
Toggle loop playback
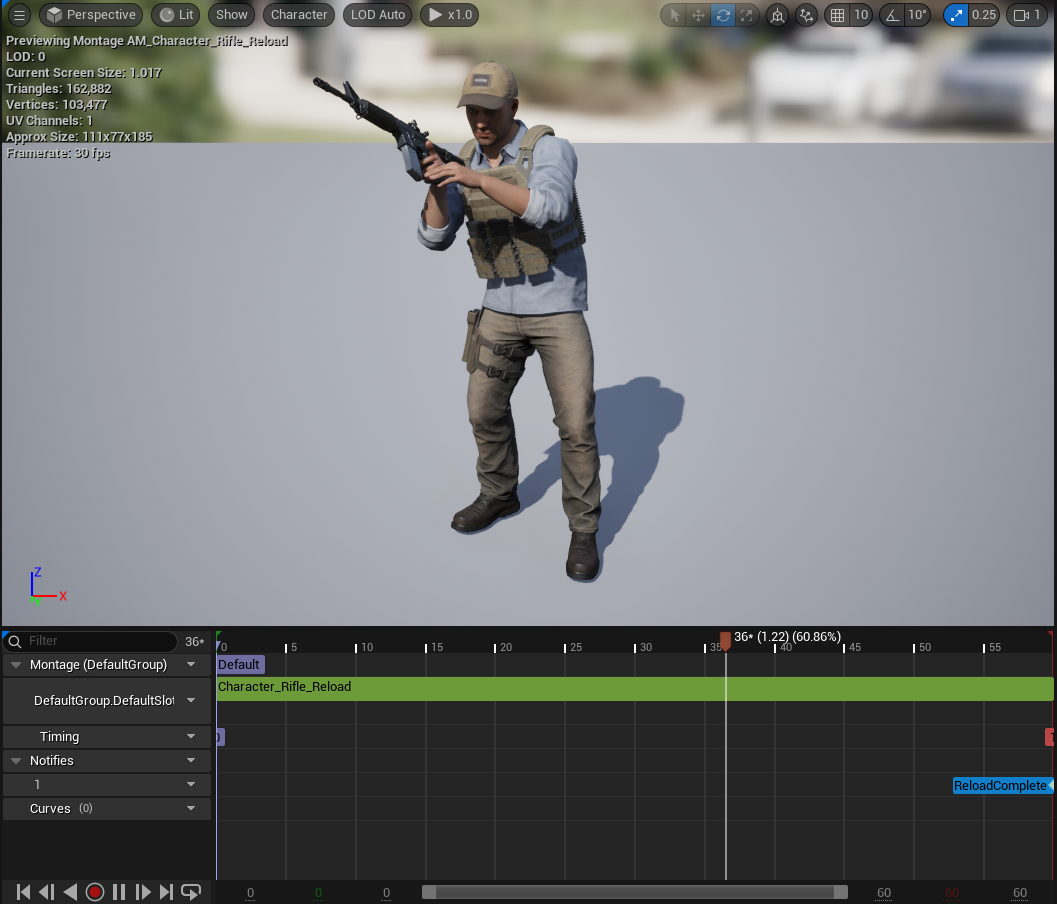click(191, 893)
